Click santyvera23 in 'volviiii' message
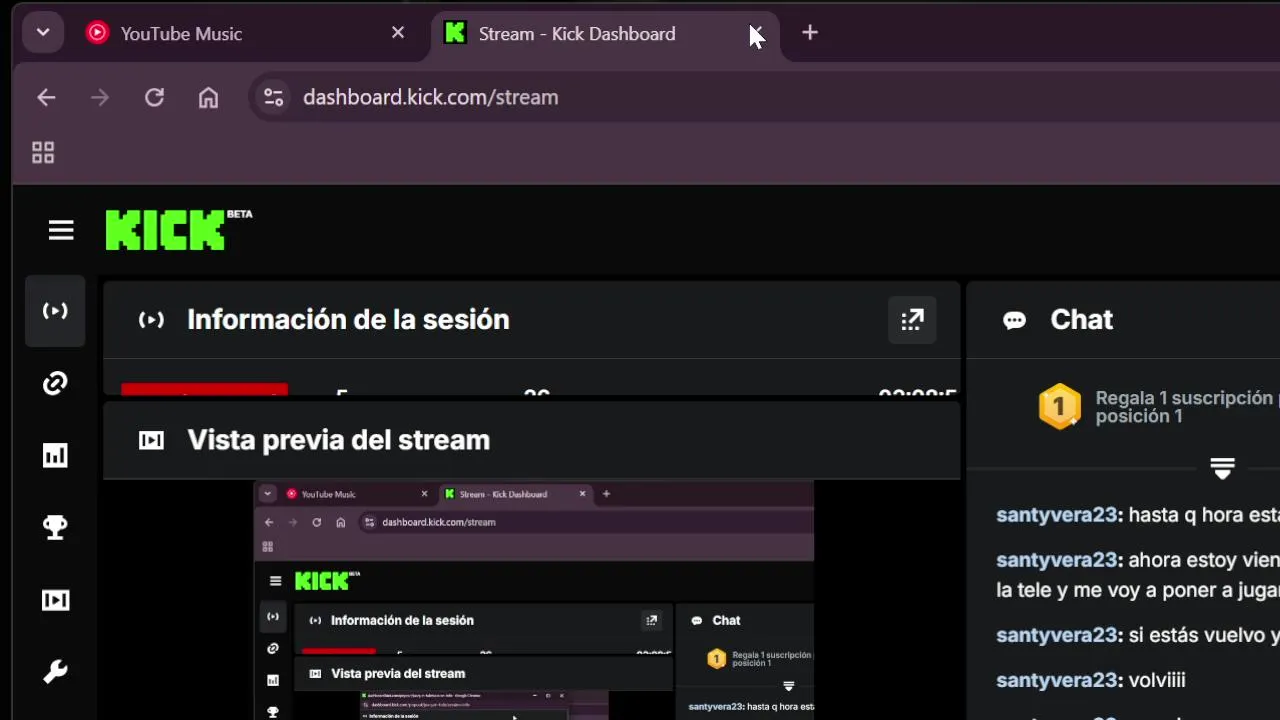The height and width of the screenshot is (720, 1280). 1057,680
